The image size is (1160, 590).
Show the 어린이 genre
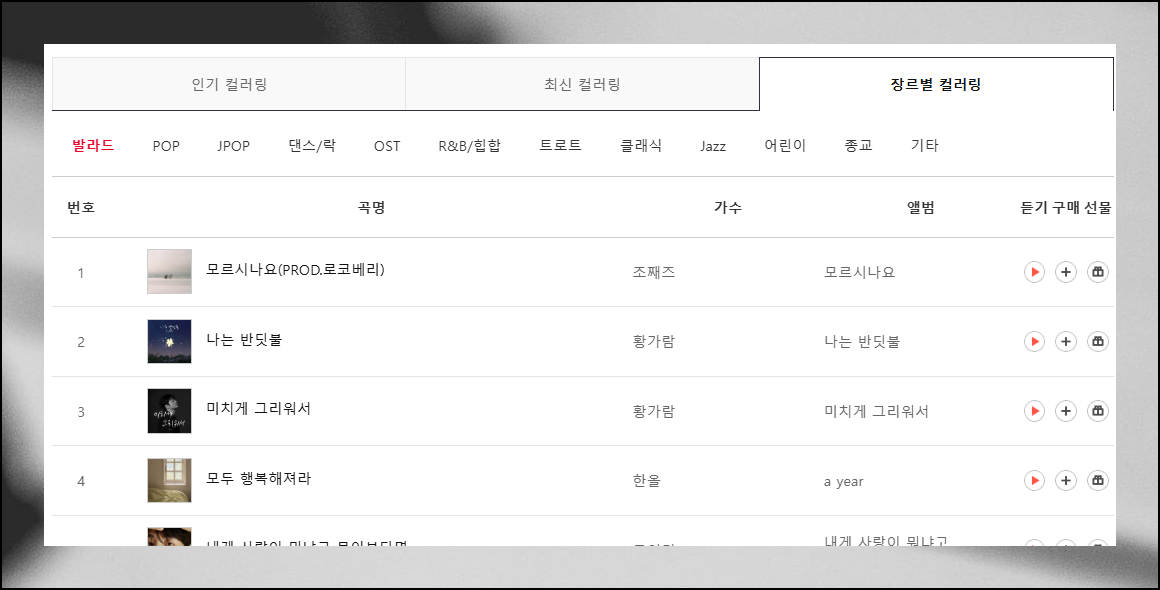(x=785, y=146)
